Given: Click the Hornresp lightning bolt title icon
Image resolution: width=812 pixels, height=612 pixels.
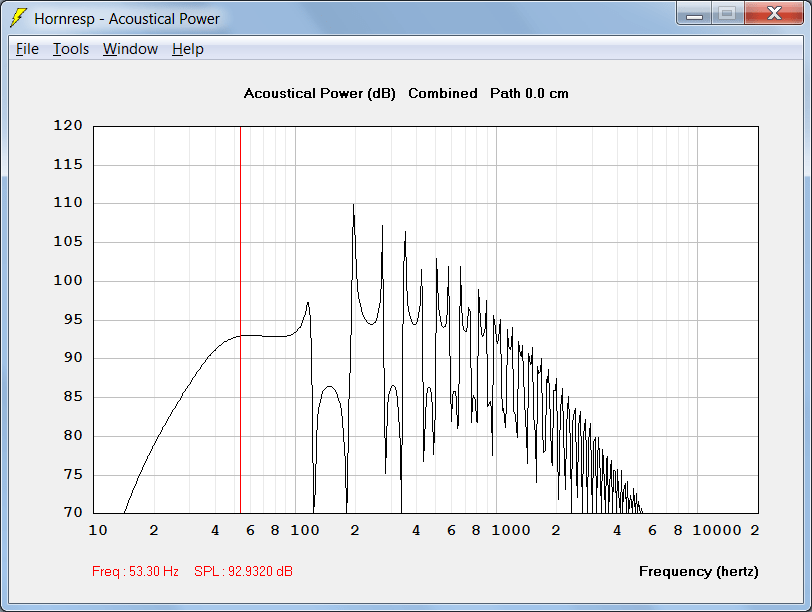Looking at the screenshot, I should (x=19, y=18).
